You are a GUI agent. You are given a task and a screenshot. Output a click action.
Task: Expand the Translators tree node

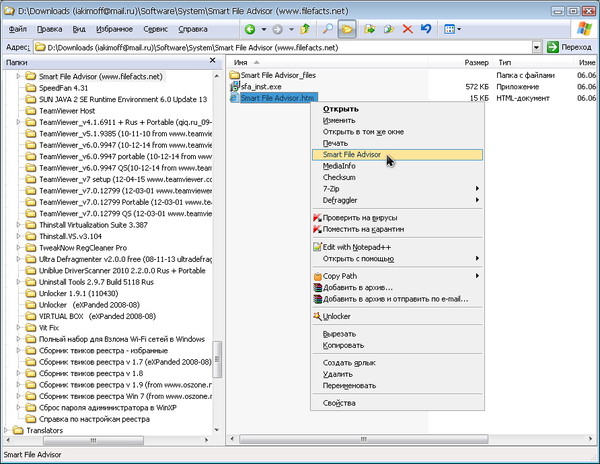point(5,430)
